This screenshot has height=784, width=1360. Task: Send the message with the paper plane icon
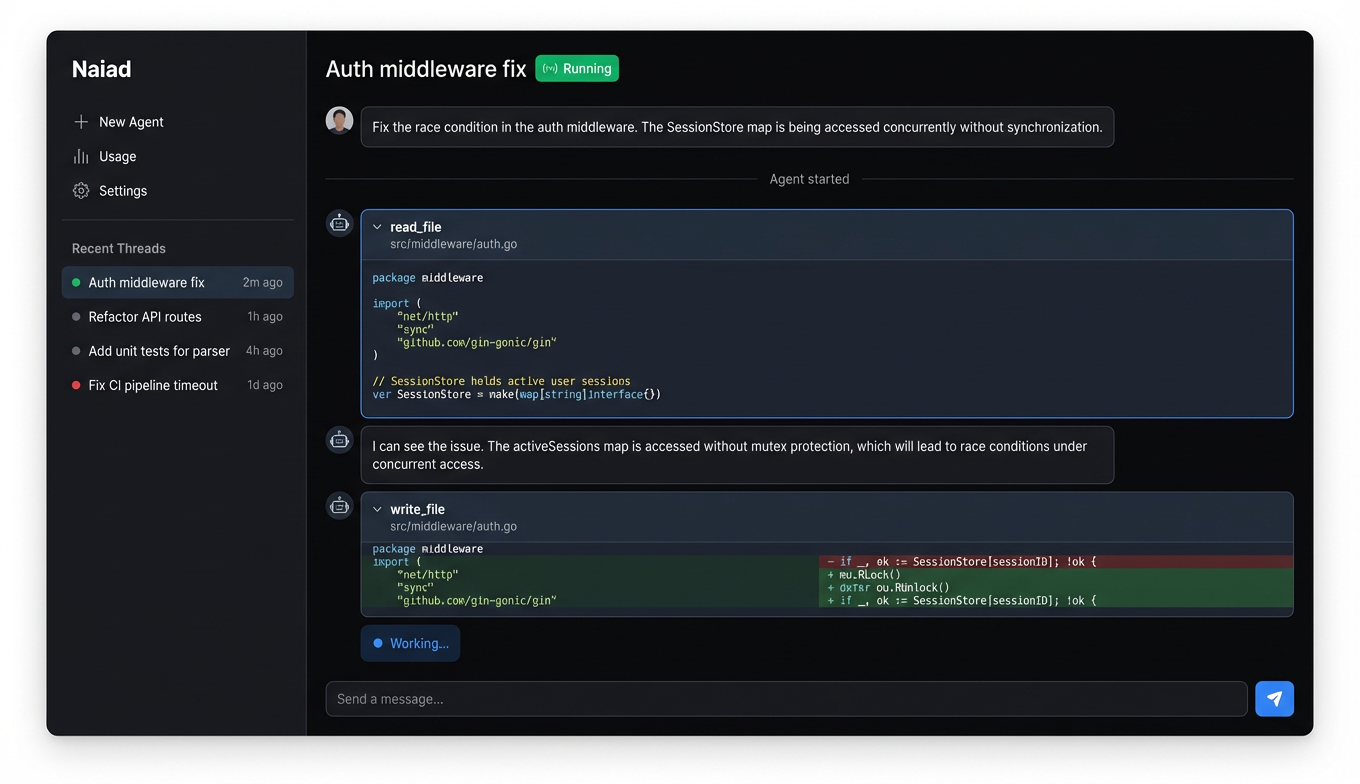click(1274, 698)
